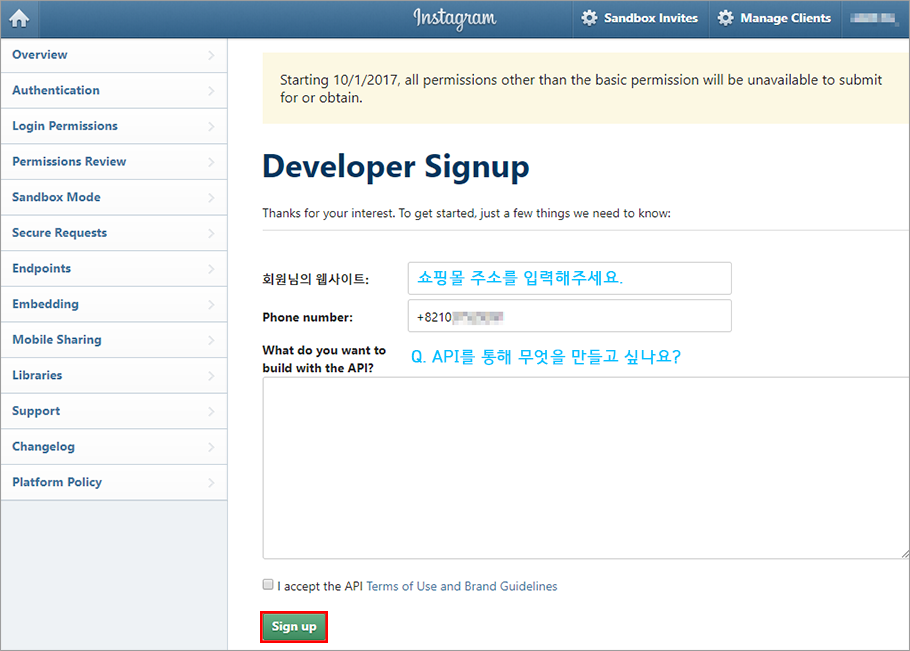910x651 pixels.
Task: Focus the Phone number input field
Action: click(569, 316)
